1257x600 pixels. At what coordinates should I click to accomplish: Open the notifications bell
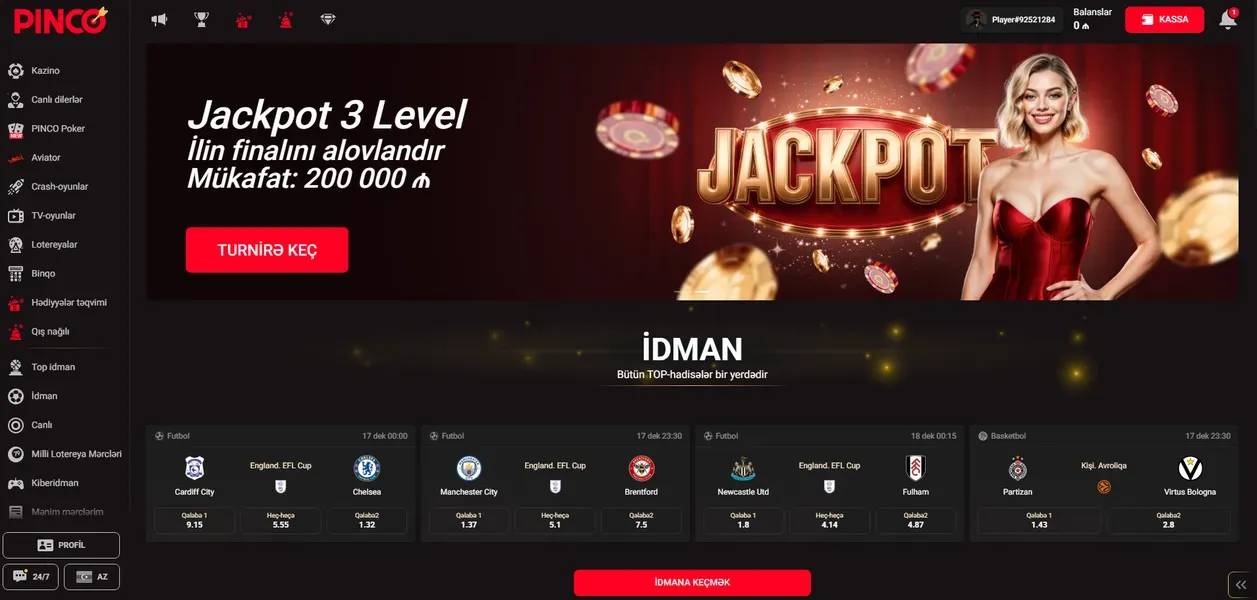click(1228, 19)
